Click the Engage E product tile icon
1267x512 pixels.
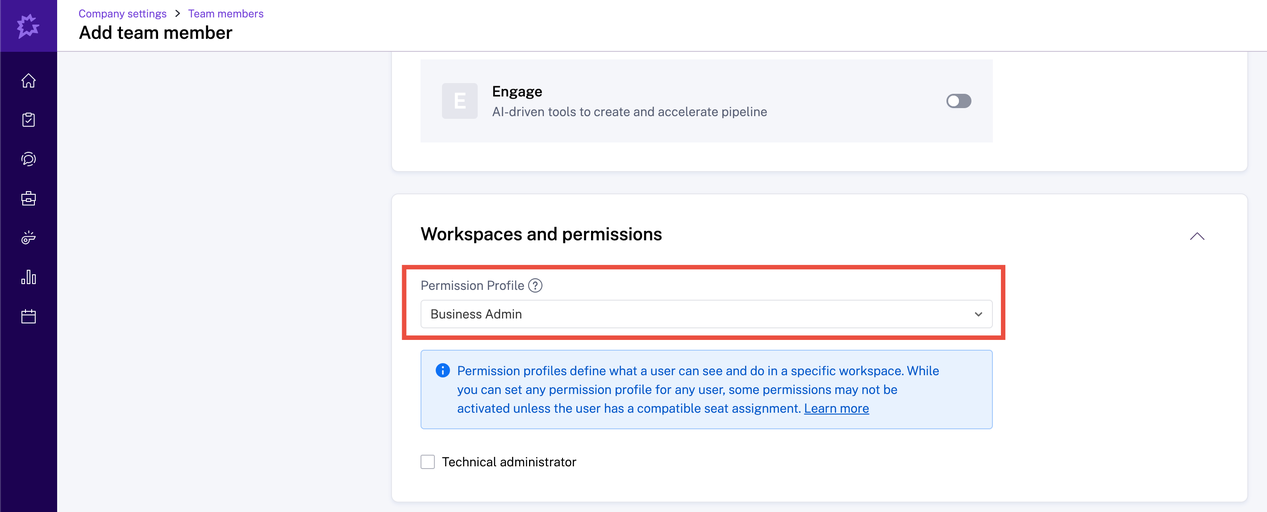(459, 101)
